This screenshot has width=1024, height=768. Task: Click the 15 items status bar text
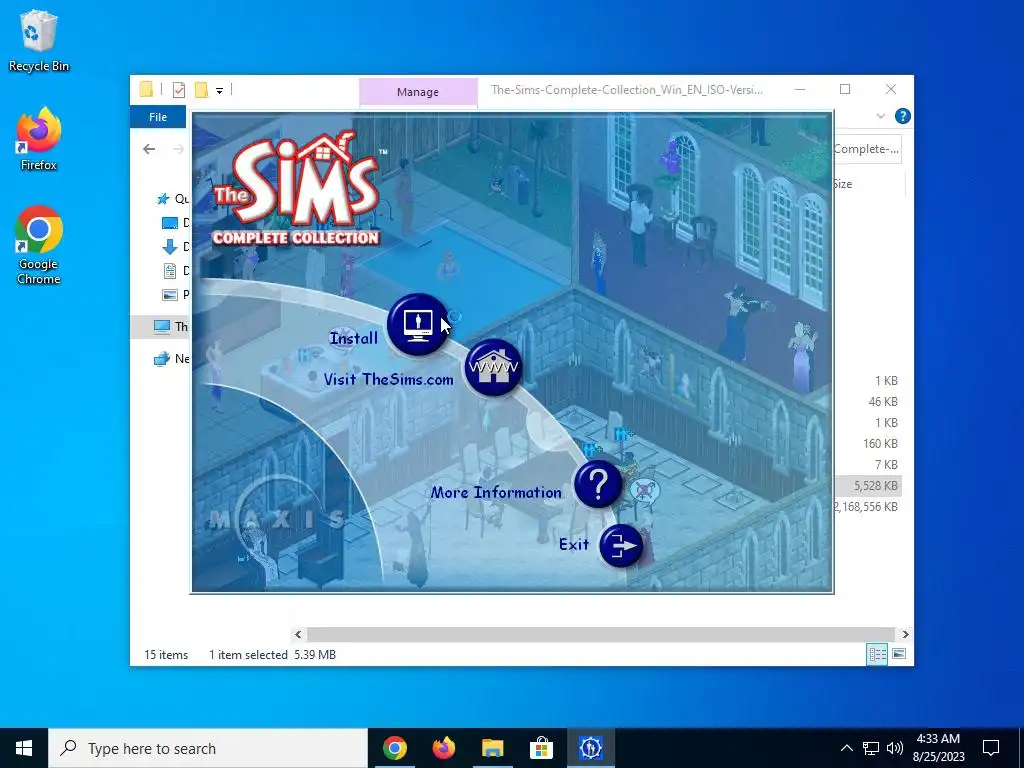point(166,654)
